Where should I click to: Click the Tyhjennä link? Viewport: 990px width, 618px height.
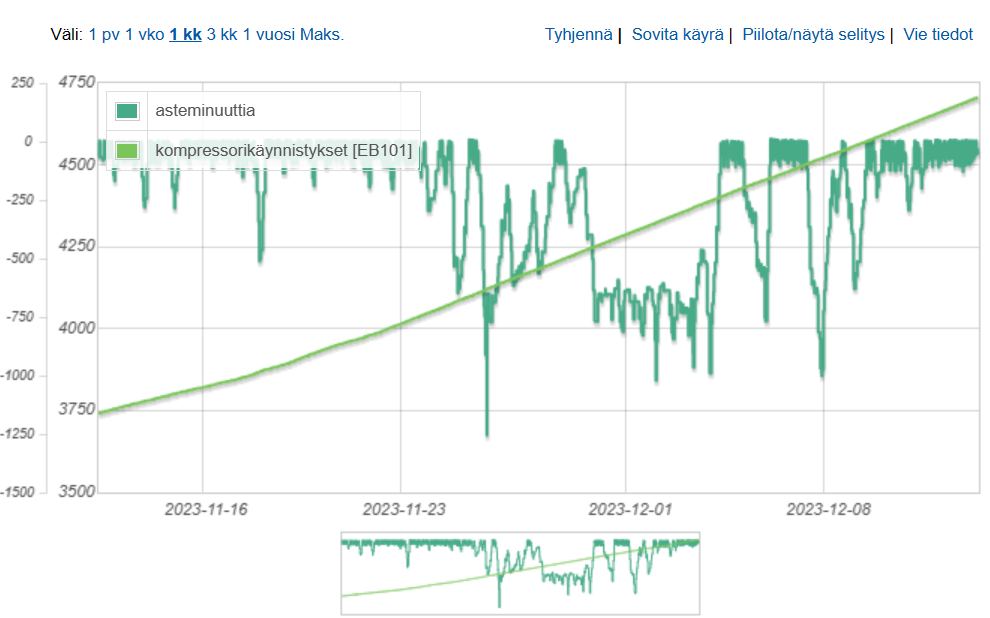[x=578, y=34]
